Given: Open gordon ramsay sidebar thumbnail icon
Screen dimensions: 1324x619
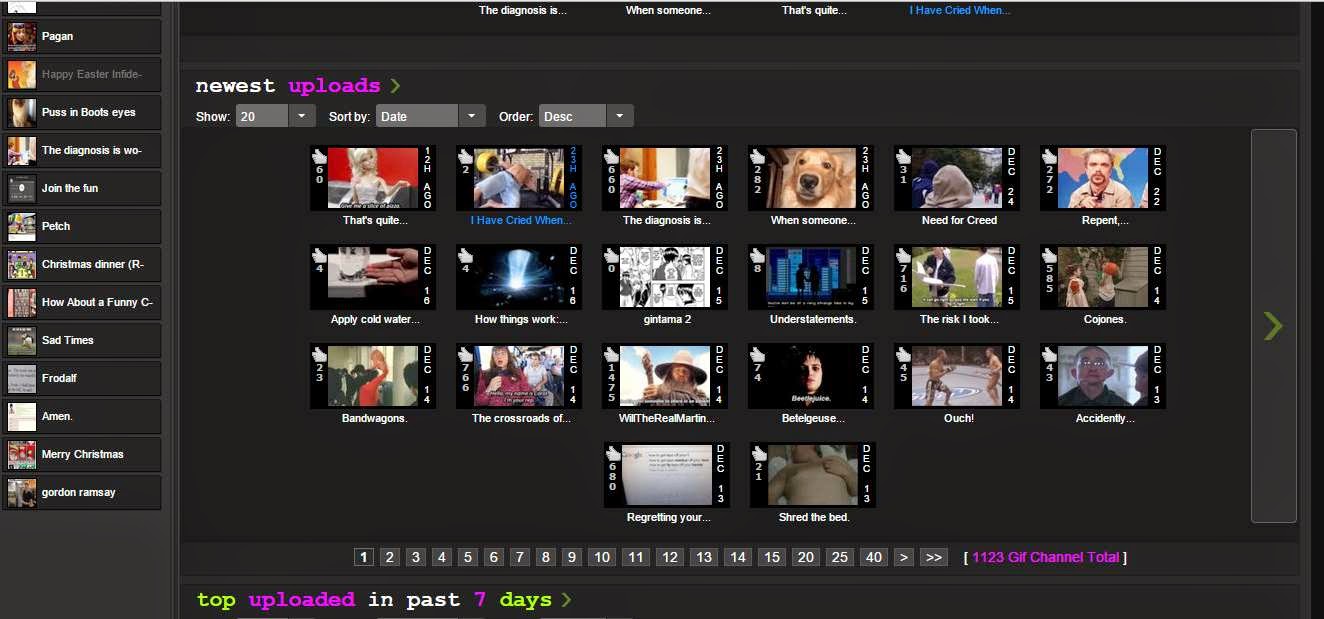Looking at the screenshot, I should (x=22, y=492).
